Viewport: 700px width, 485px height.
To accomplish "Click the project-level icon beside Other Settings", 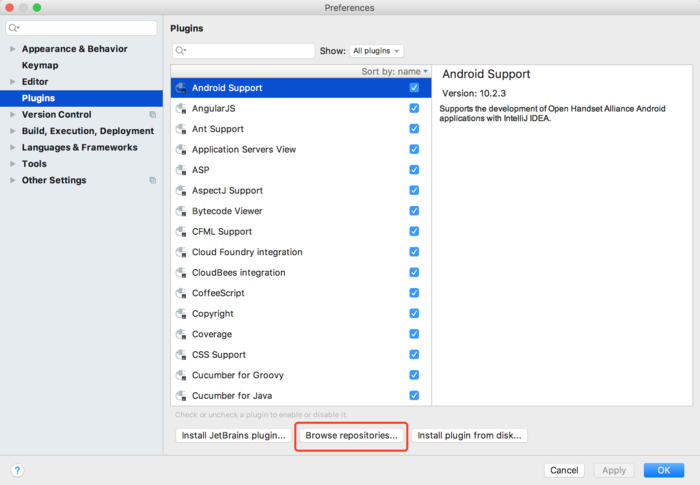I will point(153,180).
